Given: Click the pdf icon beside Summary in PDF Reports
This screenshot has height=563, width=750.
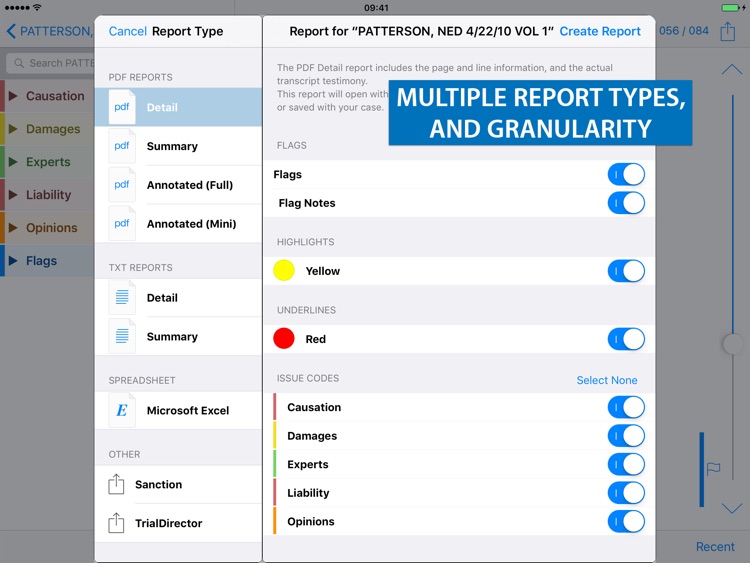Looking at the screenshot, I should [x=122, y=146].
